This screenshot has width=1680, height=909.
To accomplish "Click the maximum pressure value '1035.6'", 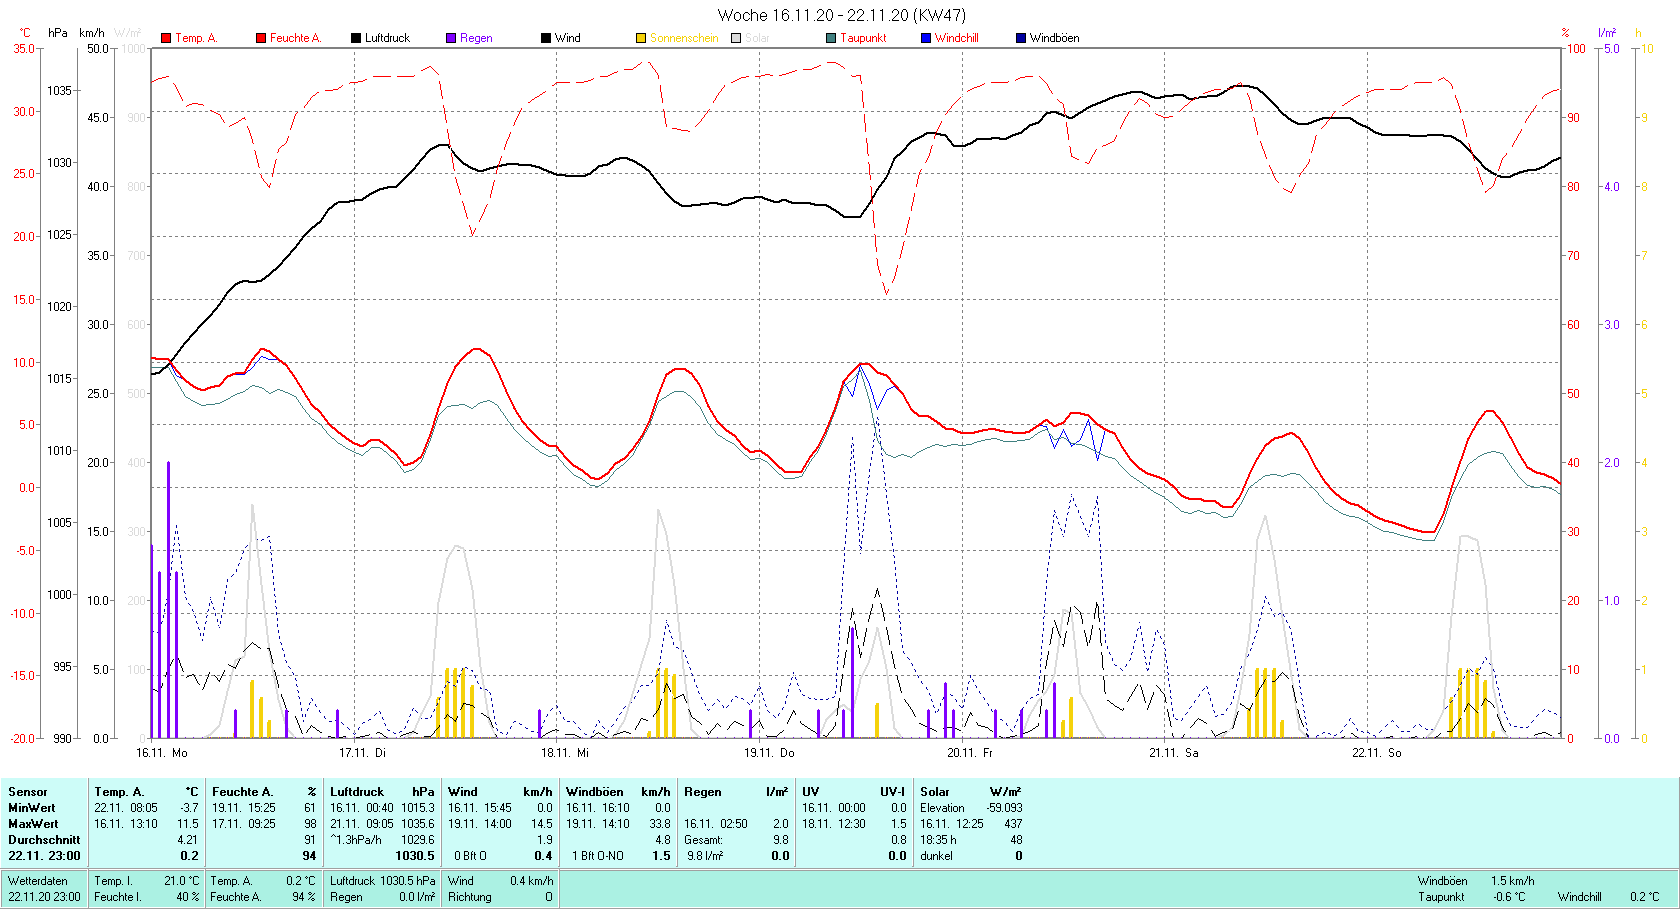I will click(x=418, y=824).
